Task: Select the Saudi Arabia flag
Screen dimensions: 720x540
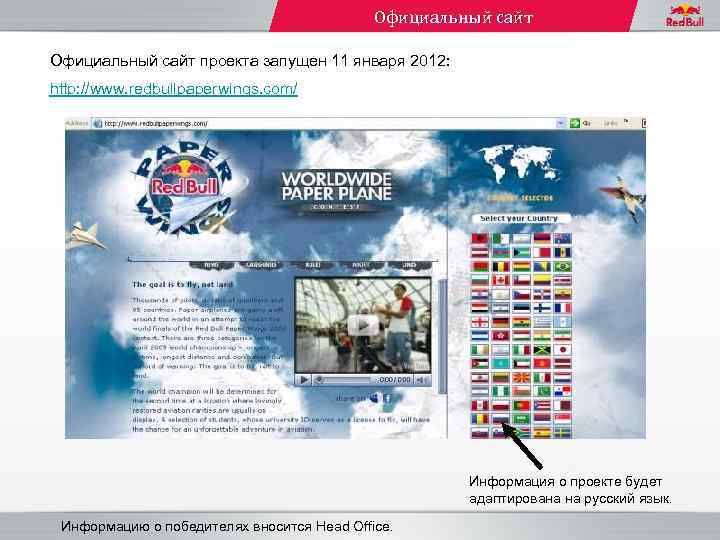Action: 521,419
